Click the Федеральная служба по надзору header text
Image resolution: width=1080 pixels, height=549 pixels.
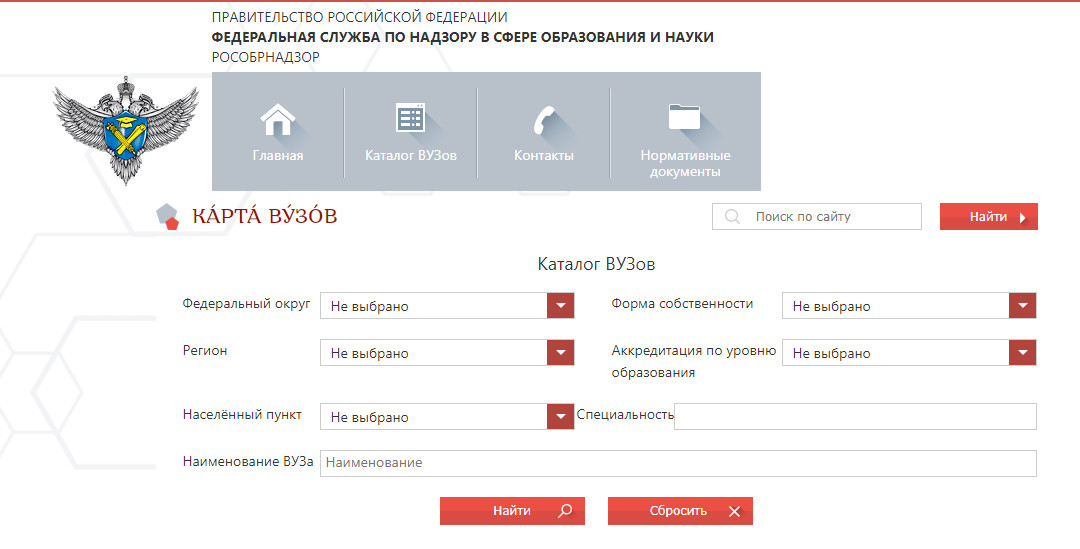tap(462, 37)
